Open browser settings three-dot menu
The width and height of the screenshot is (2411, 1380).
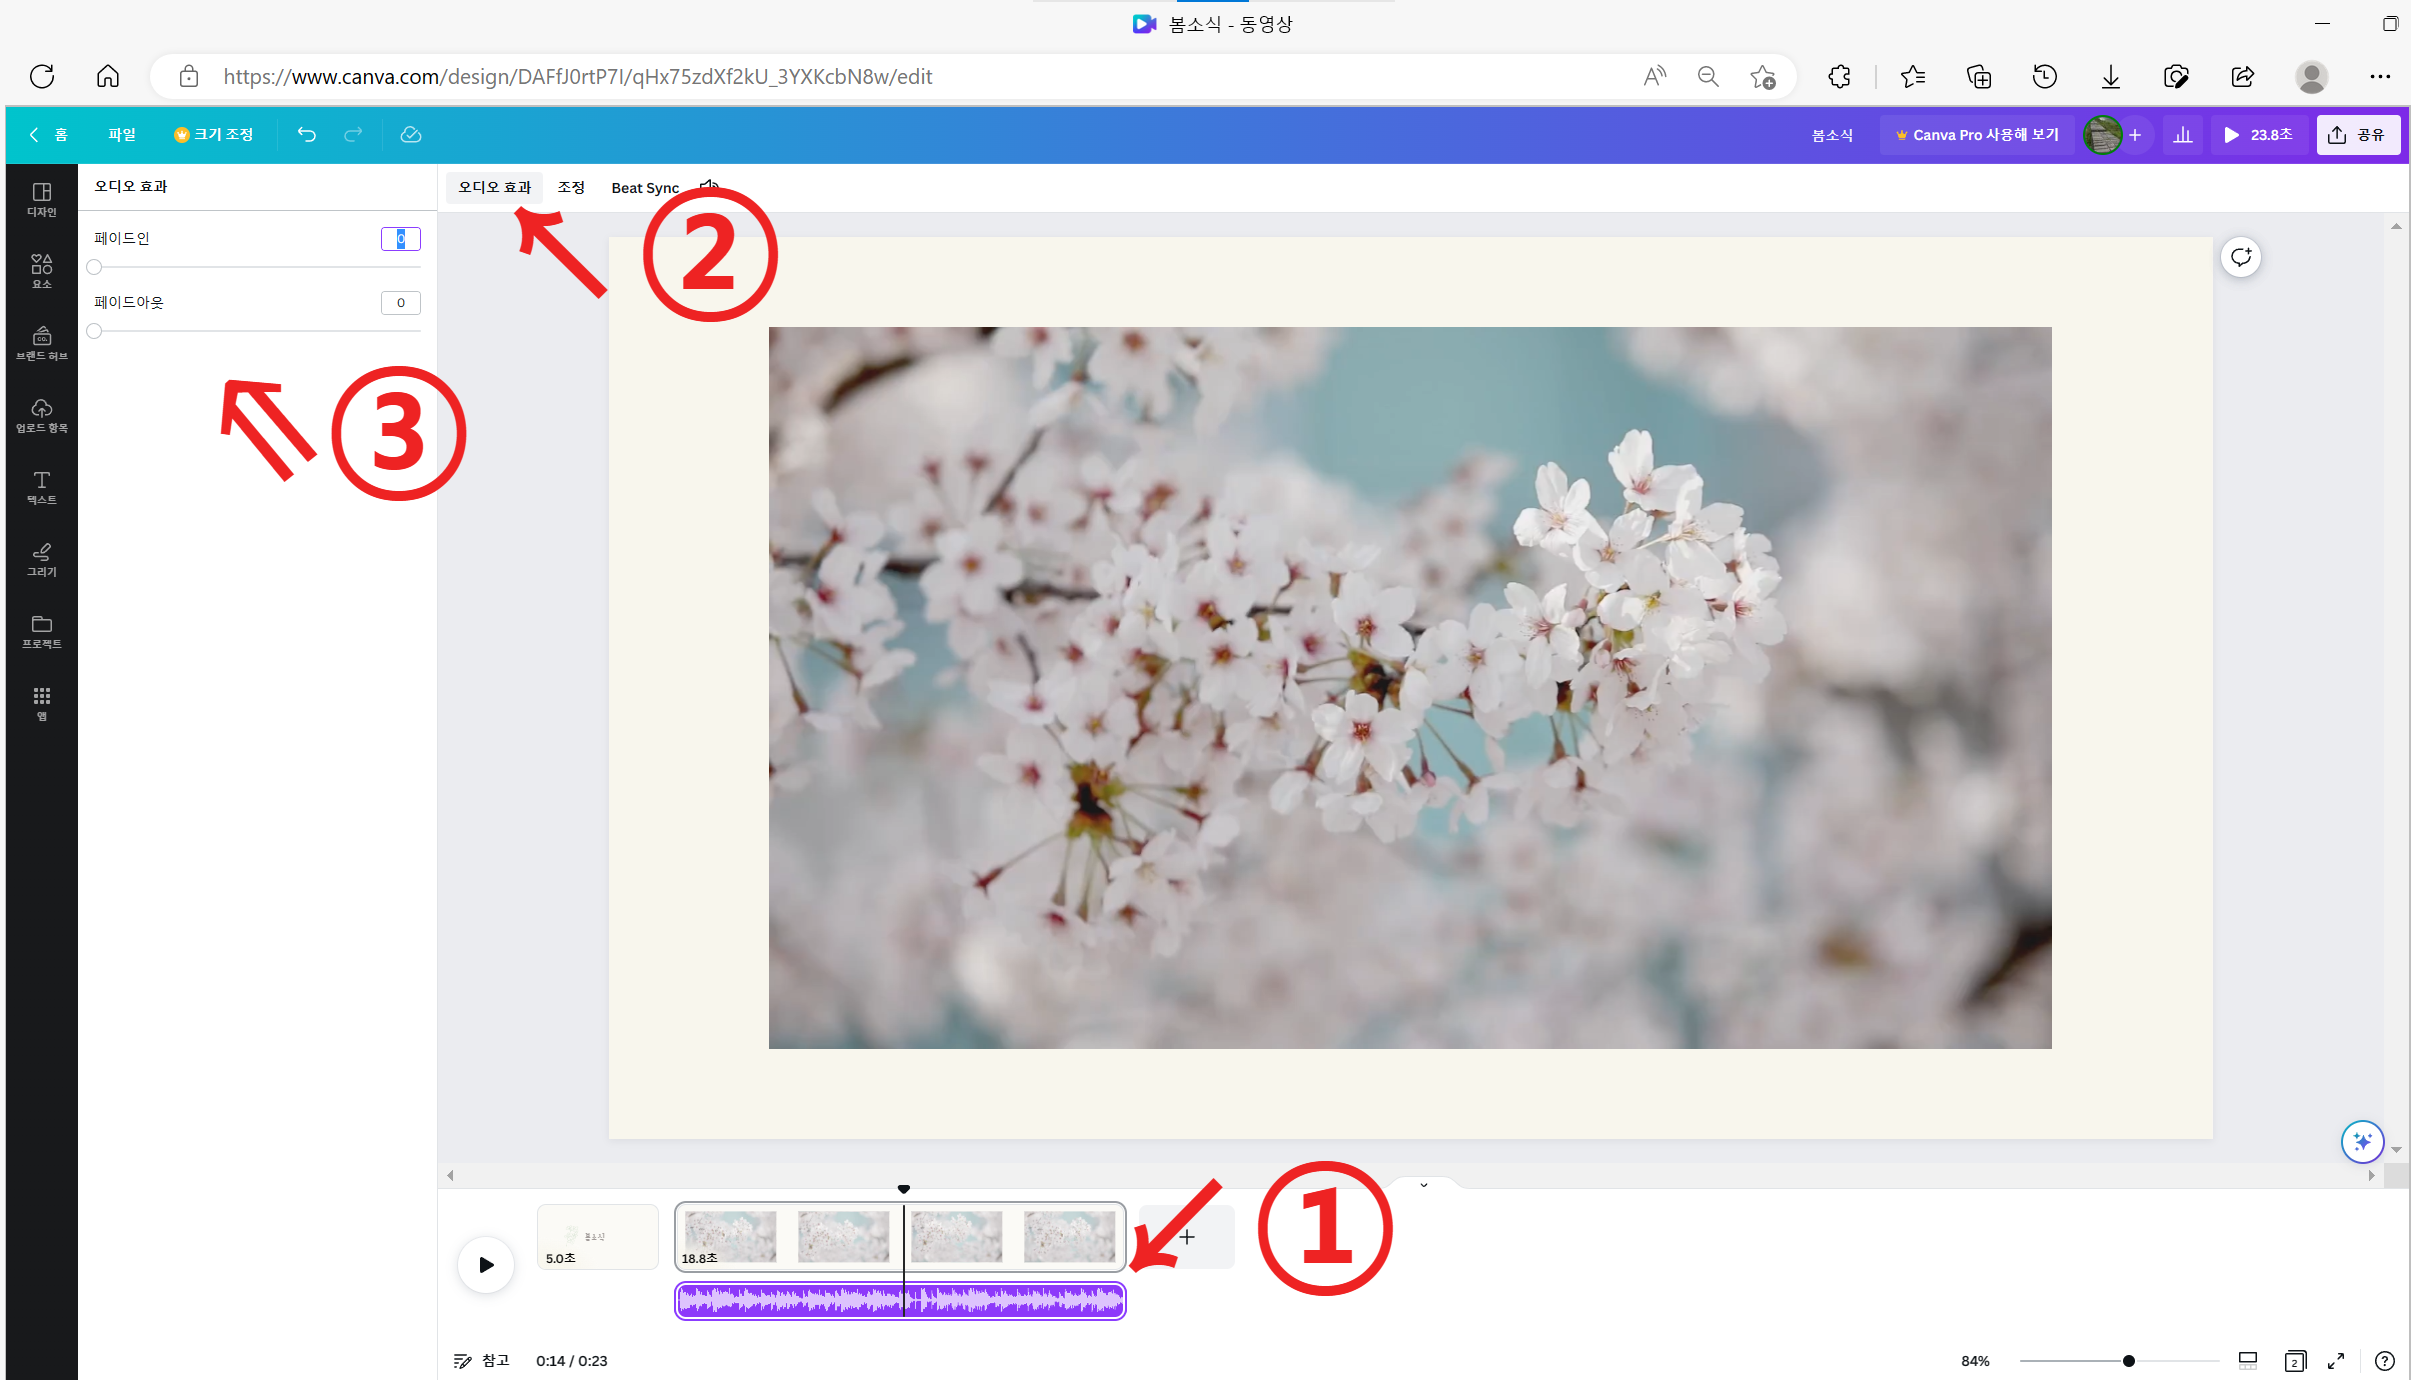[2380, 76]
